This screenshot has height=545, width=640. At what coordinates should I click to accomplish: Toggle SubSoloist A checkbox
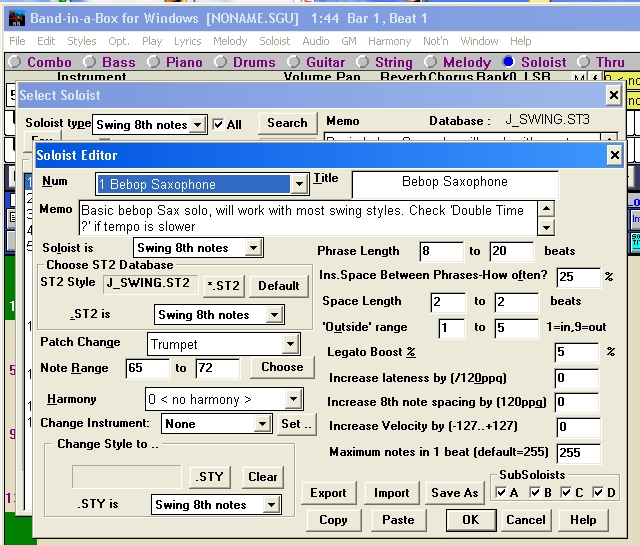click(500, 492)
